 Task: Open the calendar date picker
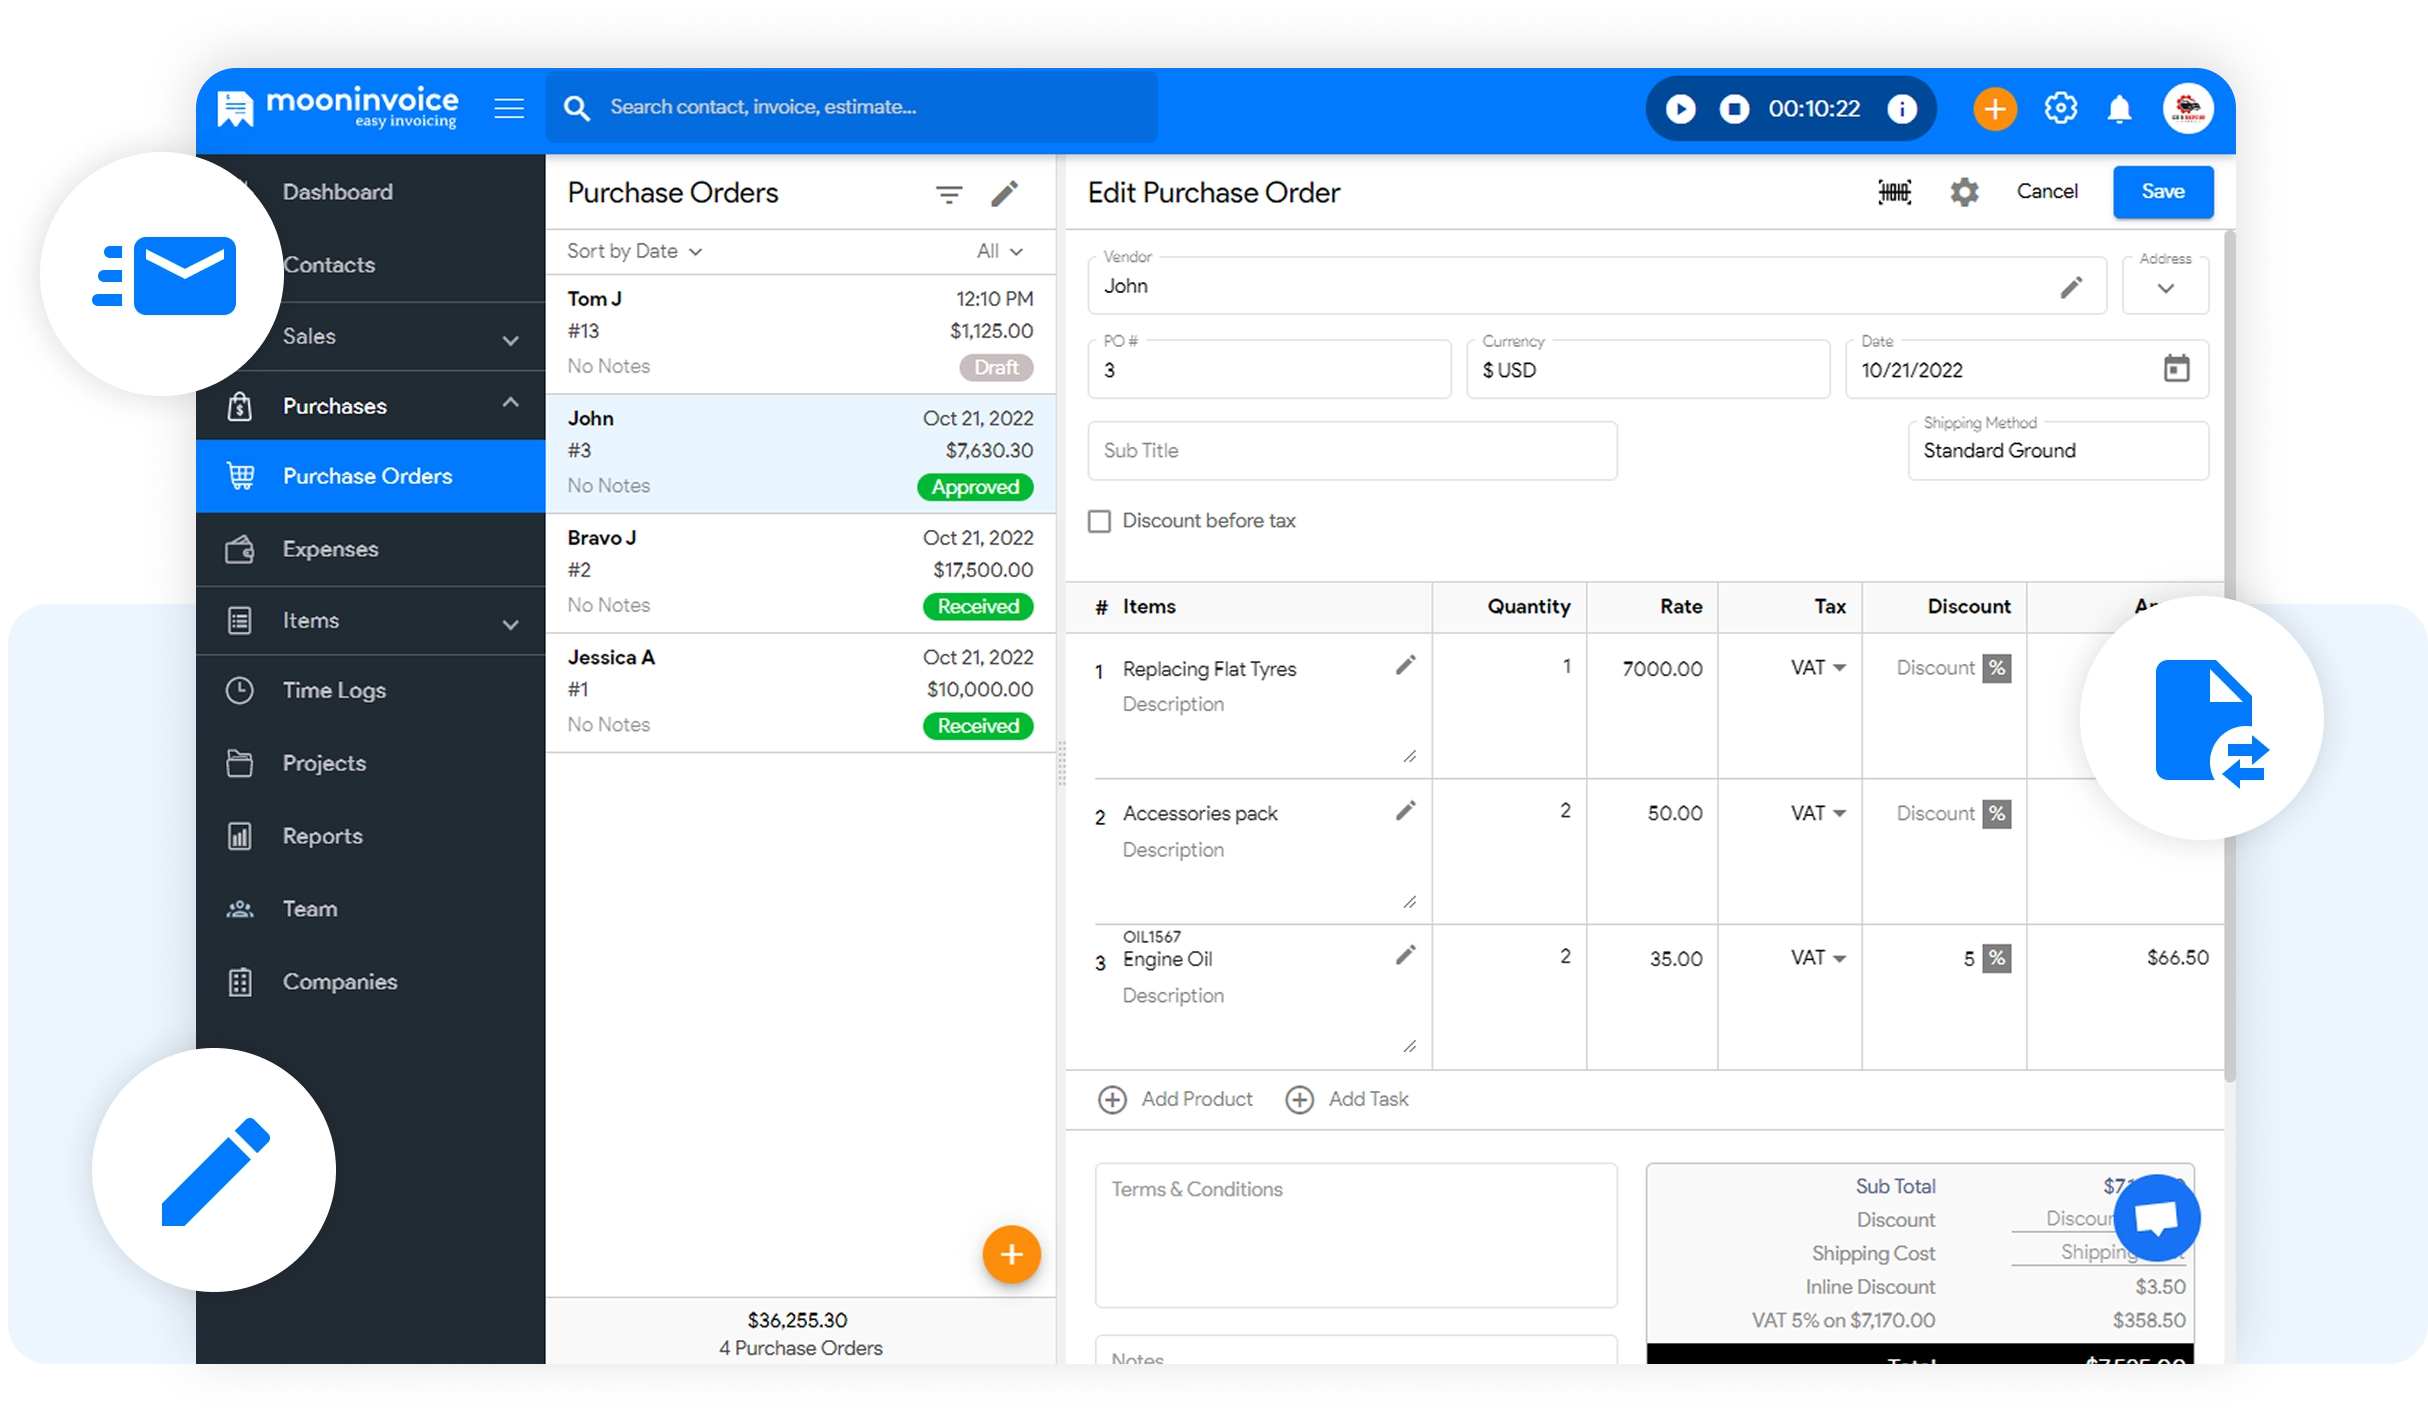[2176, 369]
